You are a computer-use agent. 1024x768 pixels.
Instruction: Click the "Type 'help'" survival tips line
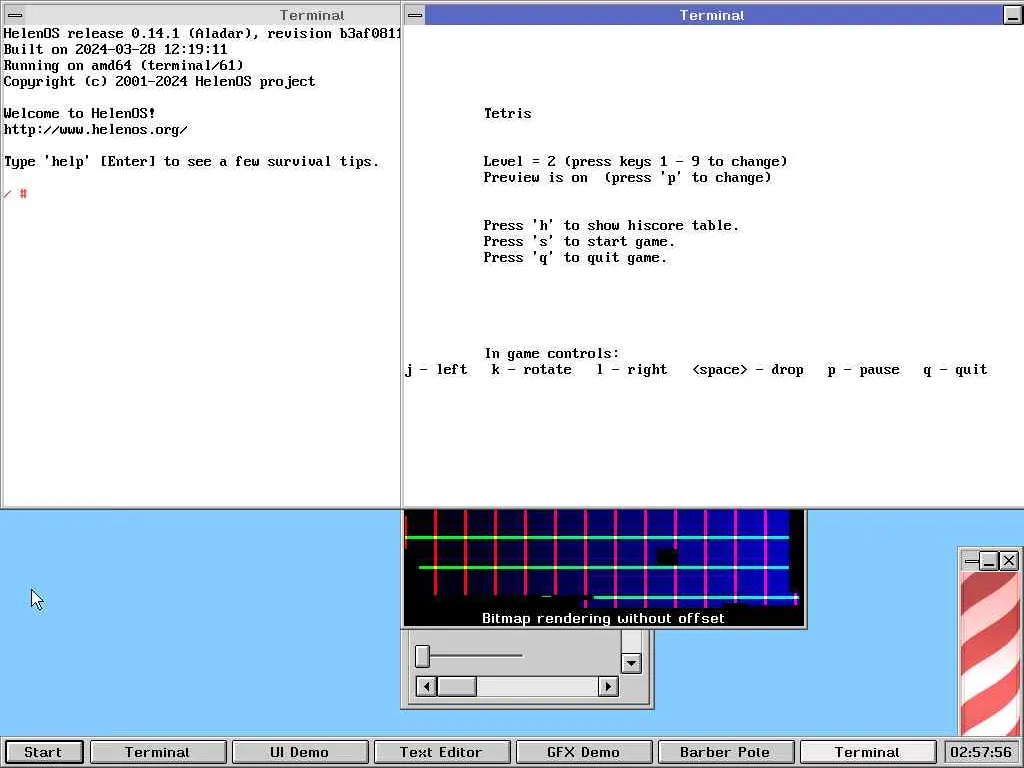(x=191, y=161)
